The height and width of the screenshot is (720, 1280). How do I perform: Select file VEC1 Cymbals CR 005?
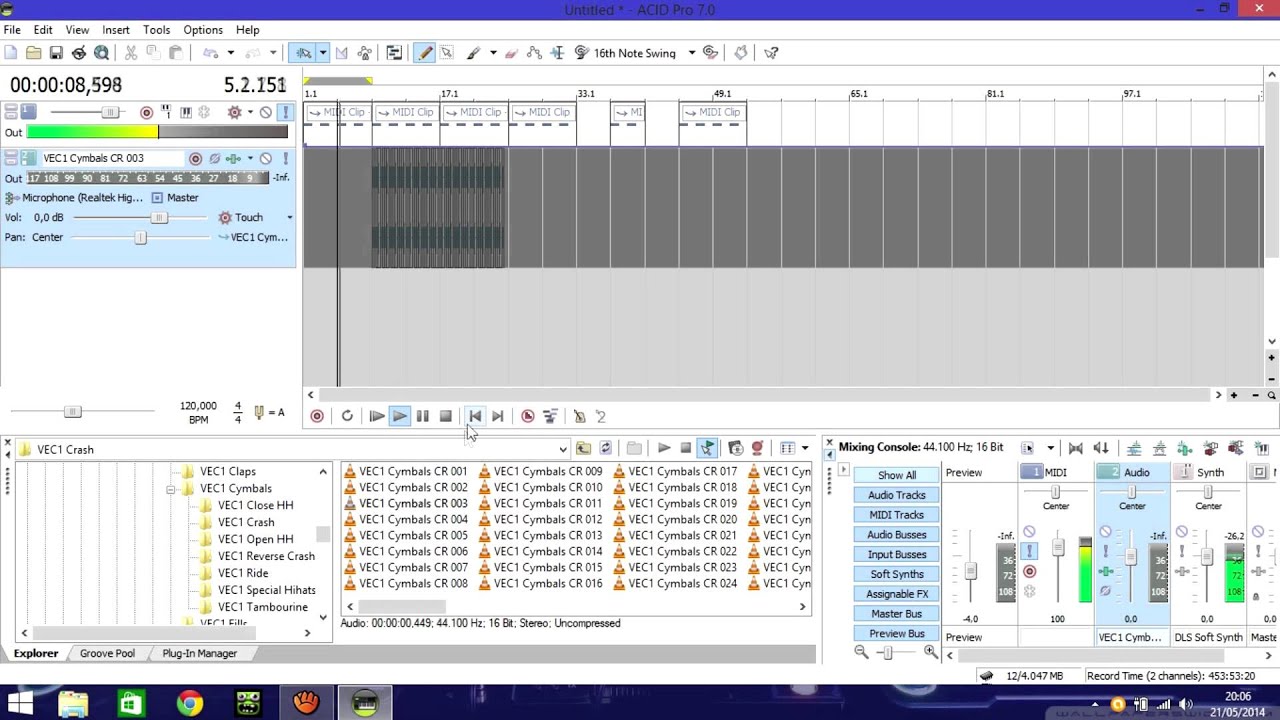click(x=405, y=536)
